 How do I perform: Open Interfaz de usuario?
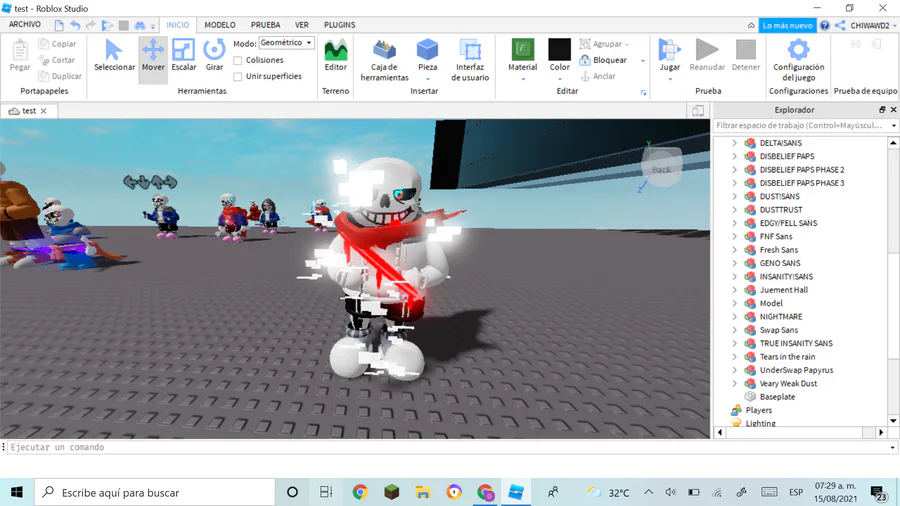click(x=470, y=60)
